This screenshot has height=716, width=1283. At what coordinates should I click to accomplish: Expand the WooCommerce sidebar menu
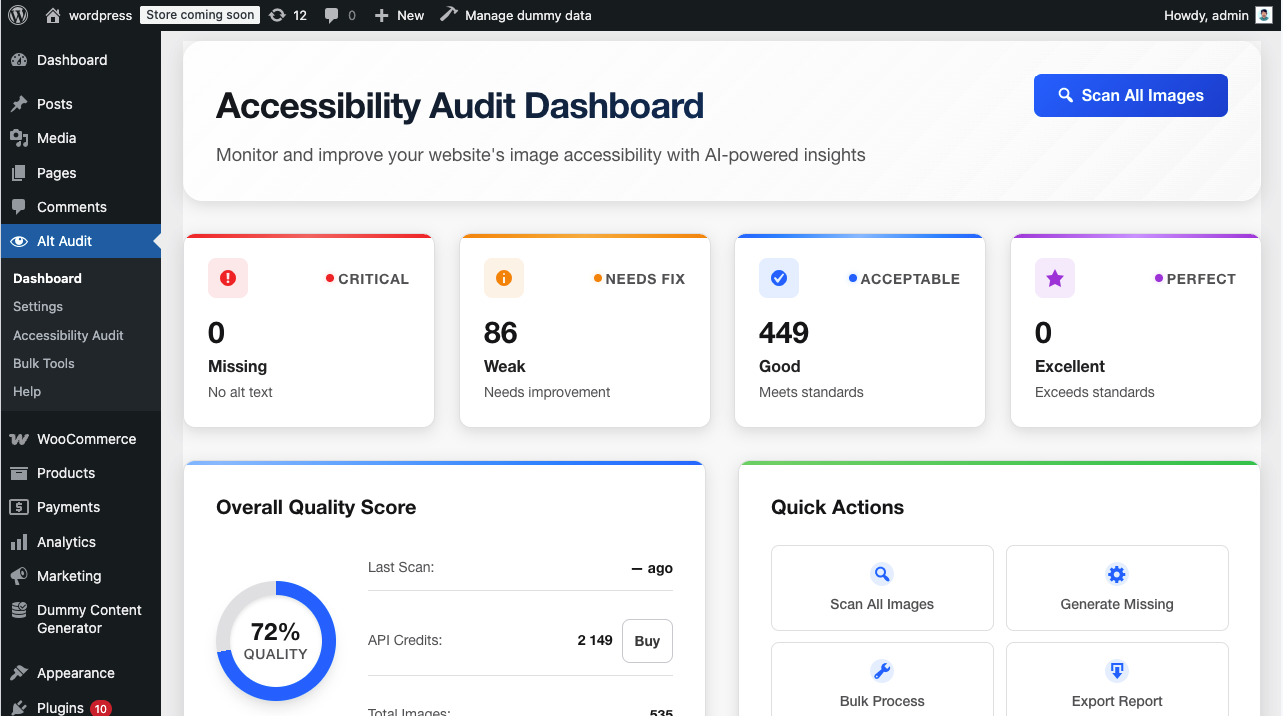tap(86, 439)
